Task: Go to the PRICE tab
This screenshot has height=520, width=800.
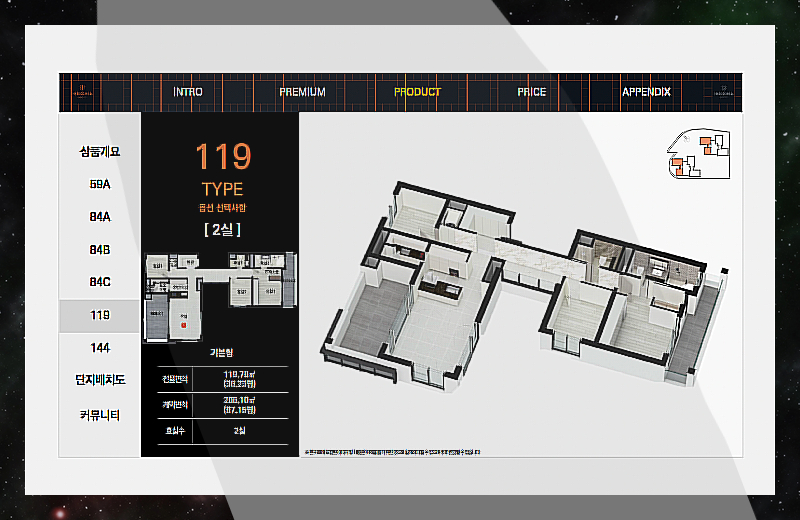Action: 532,92
